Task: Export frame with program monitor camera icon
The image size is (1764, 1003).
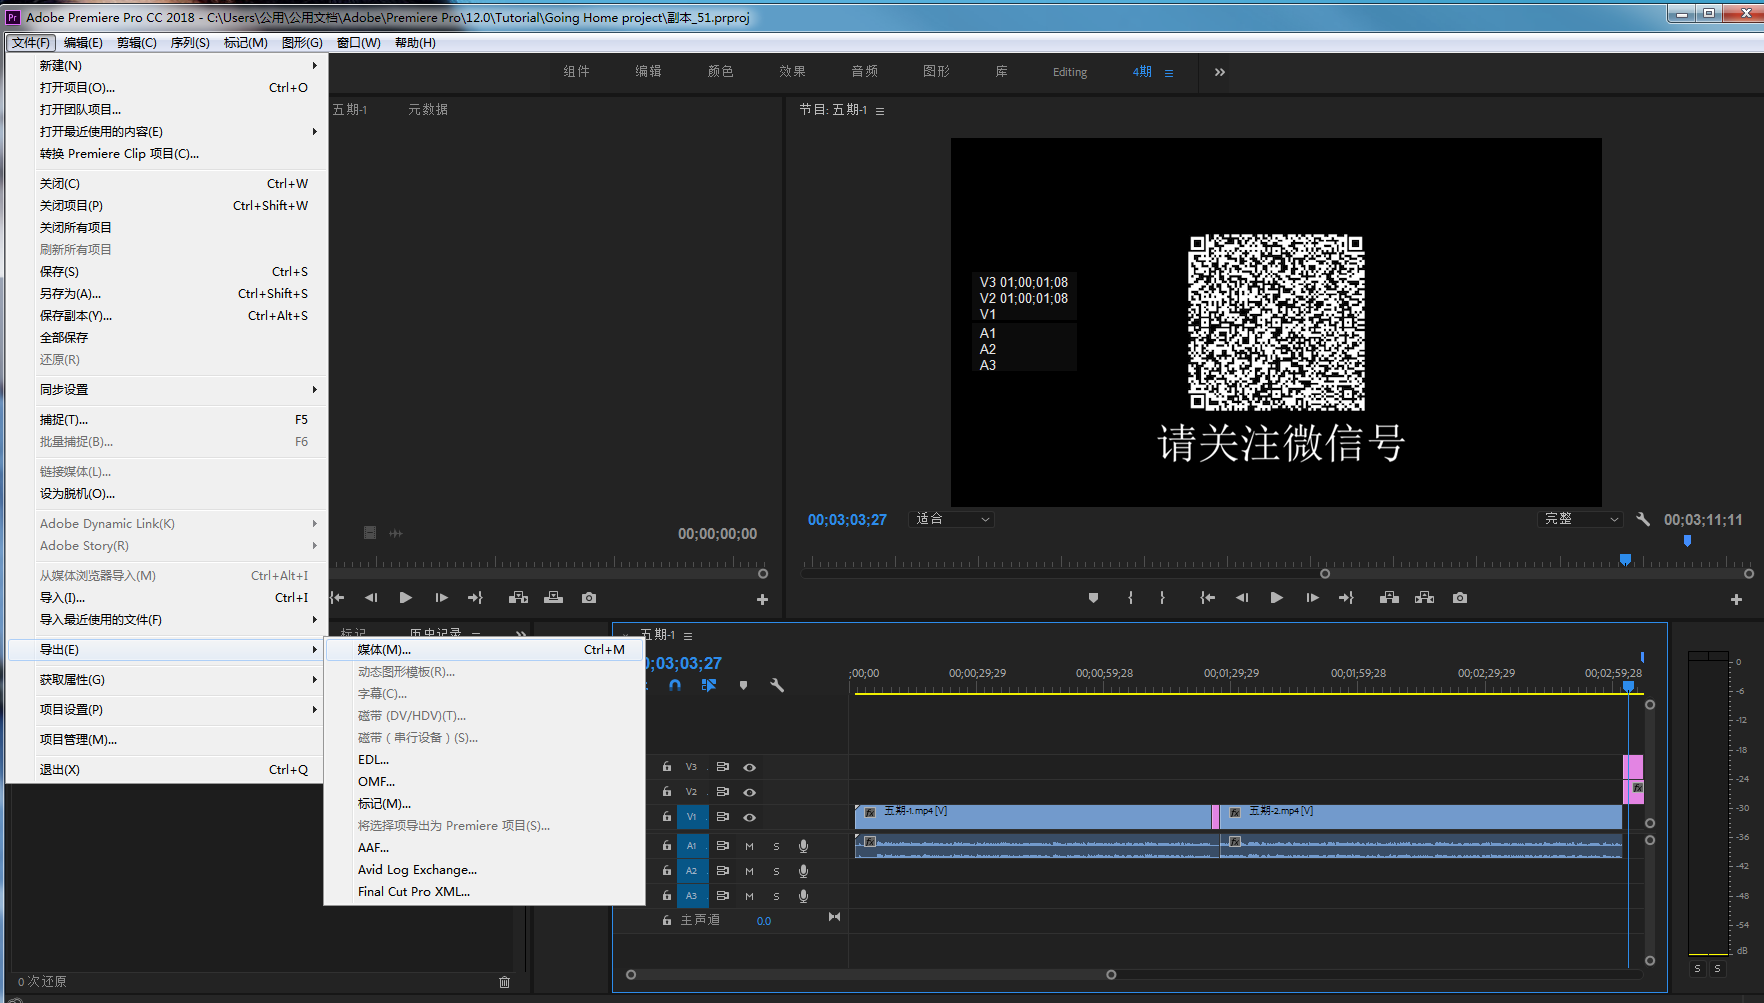Action: pyautogui.click(x=1460, y=598)
